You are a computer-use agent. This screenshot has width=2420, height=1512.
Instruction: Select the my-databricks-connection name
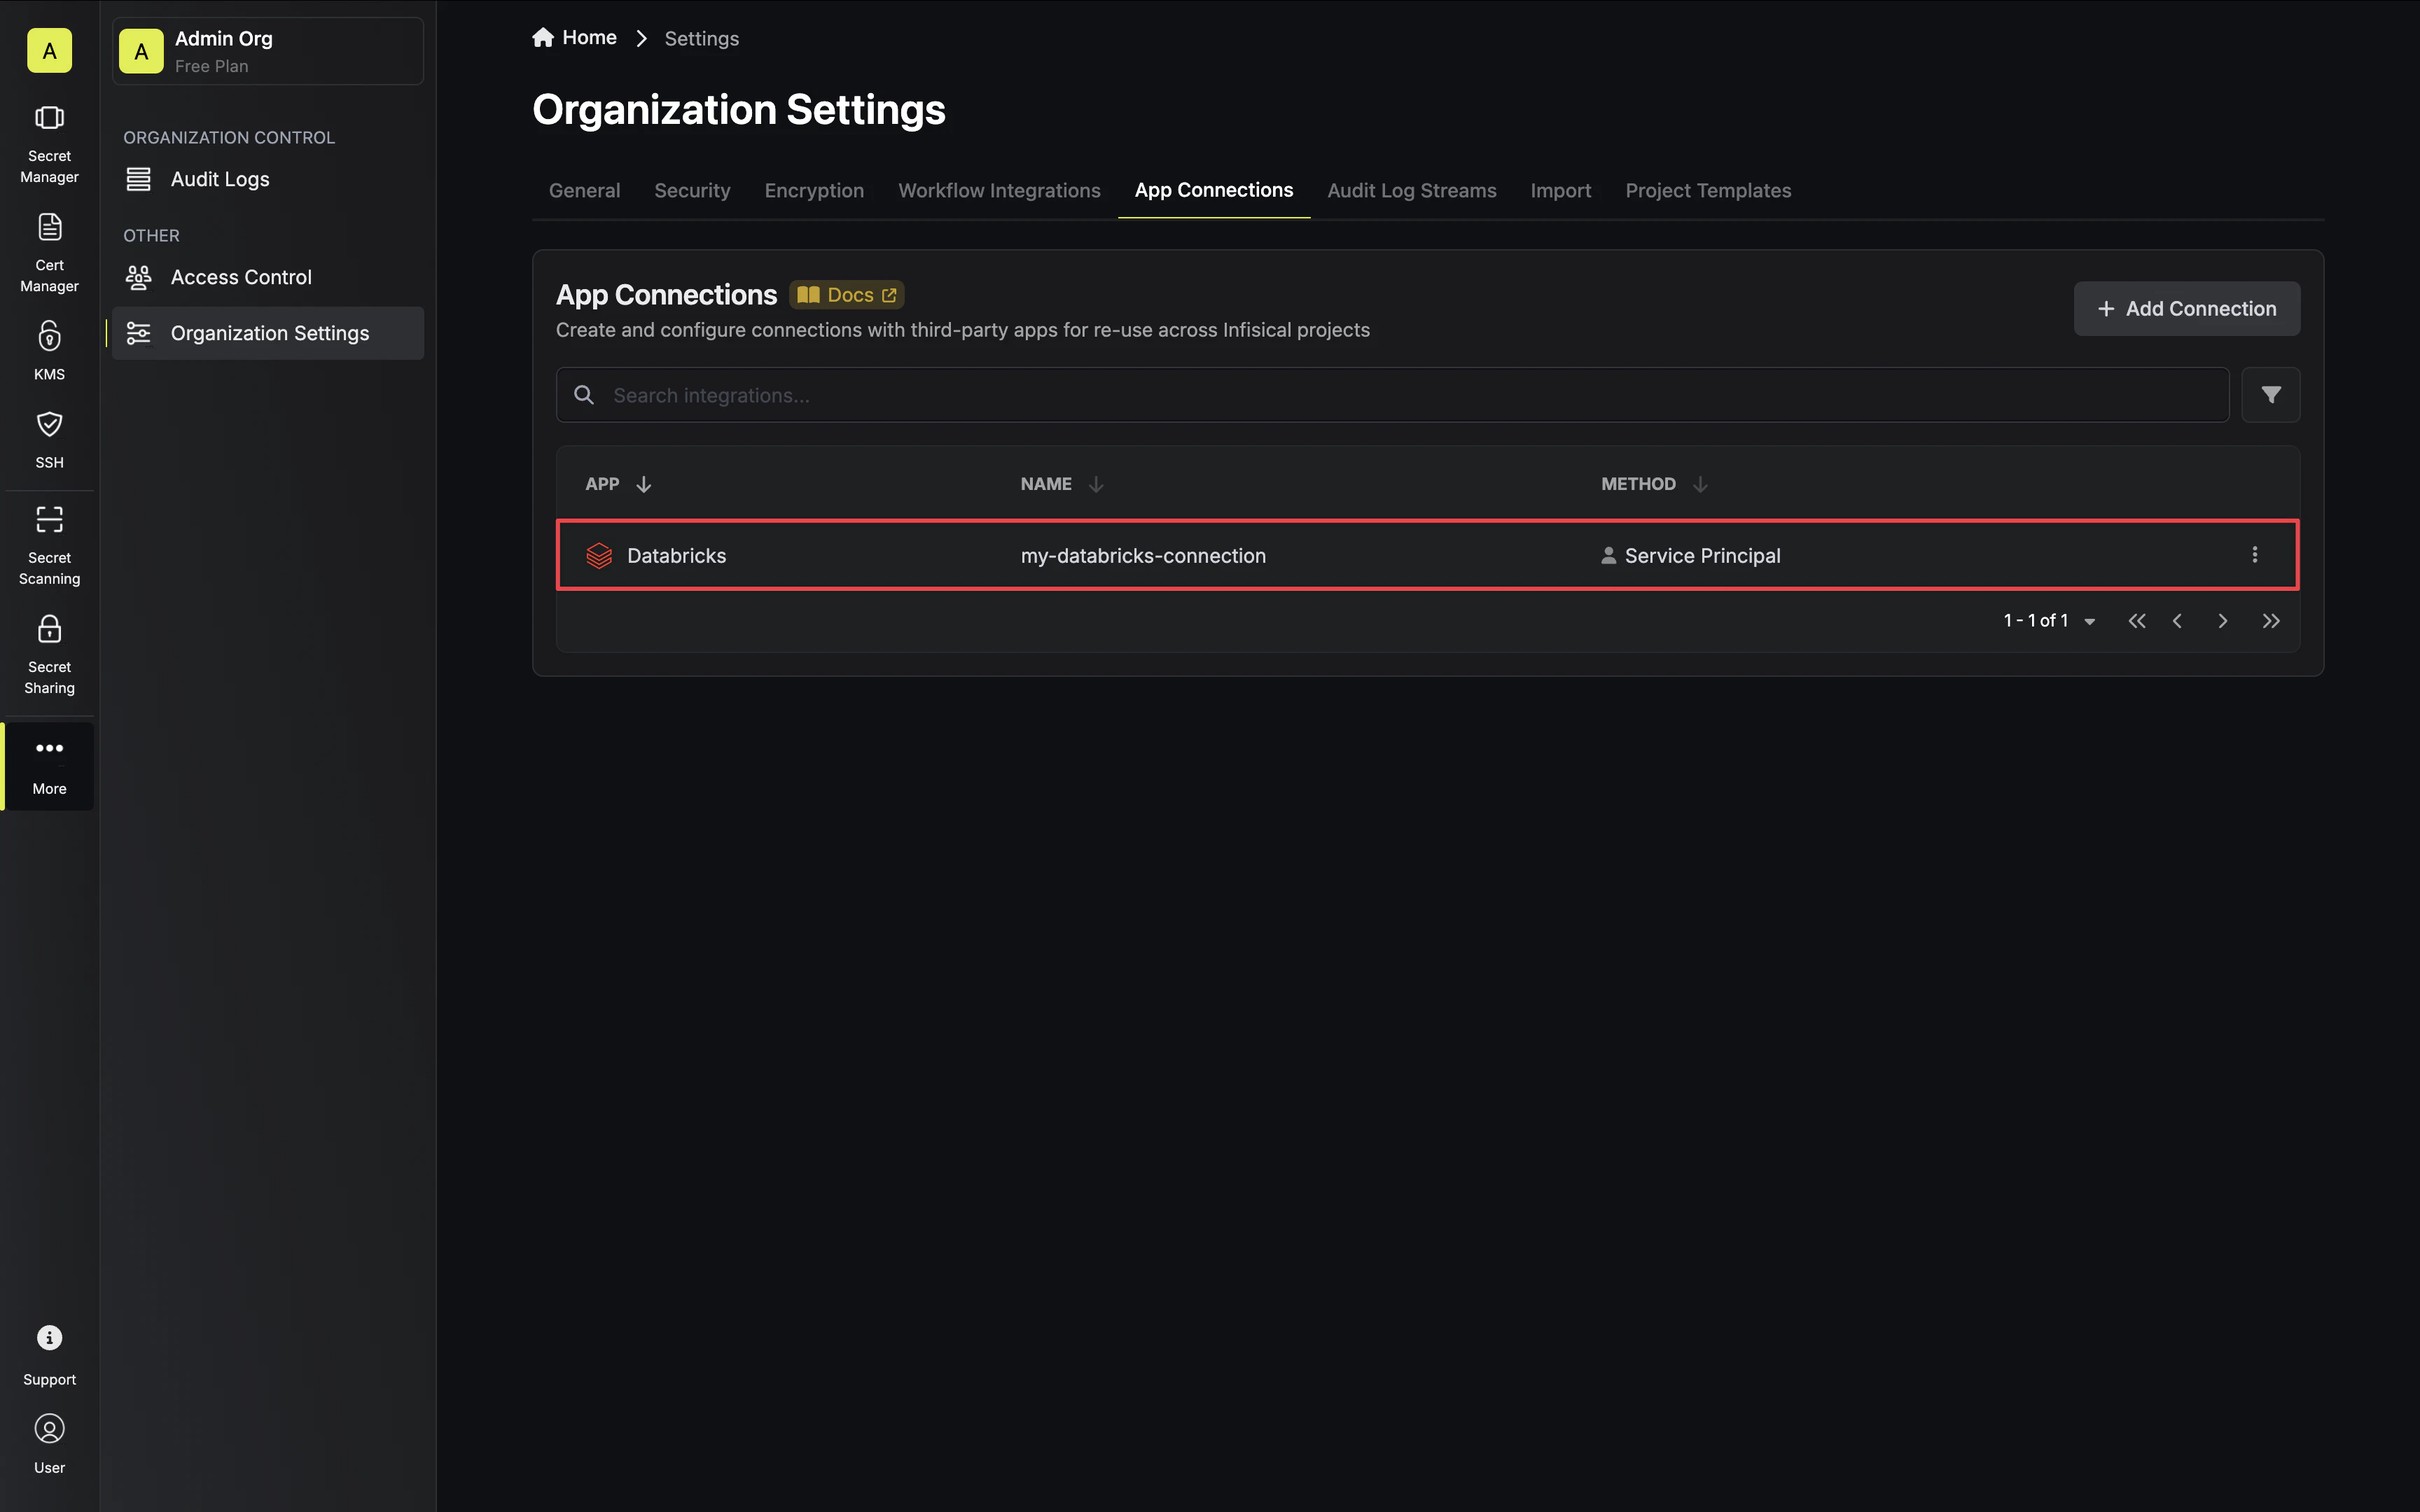point(1143,556)
